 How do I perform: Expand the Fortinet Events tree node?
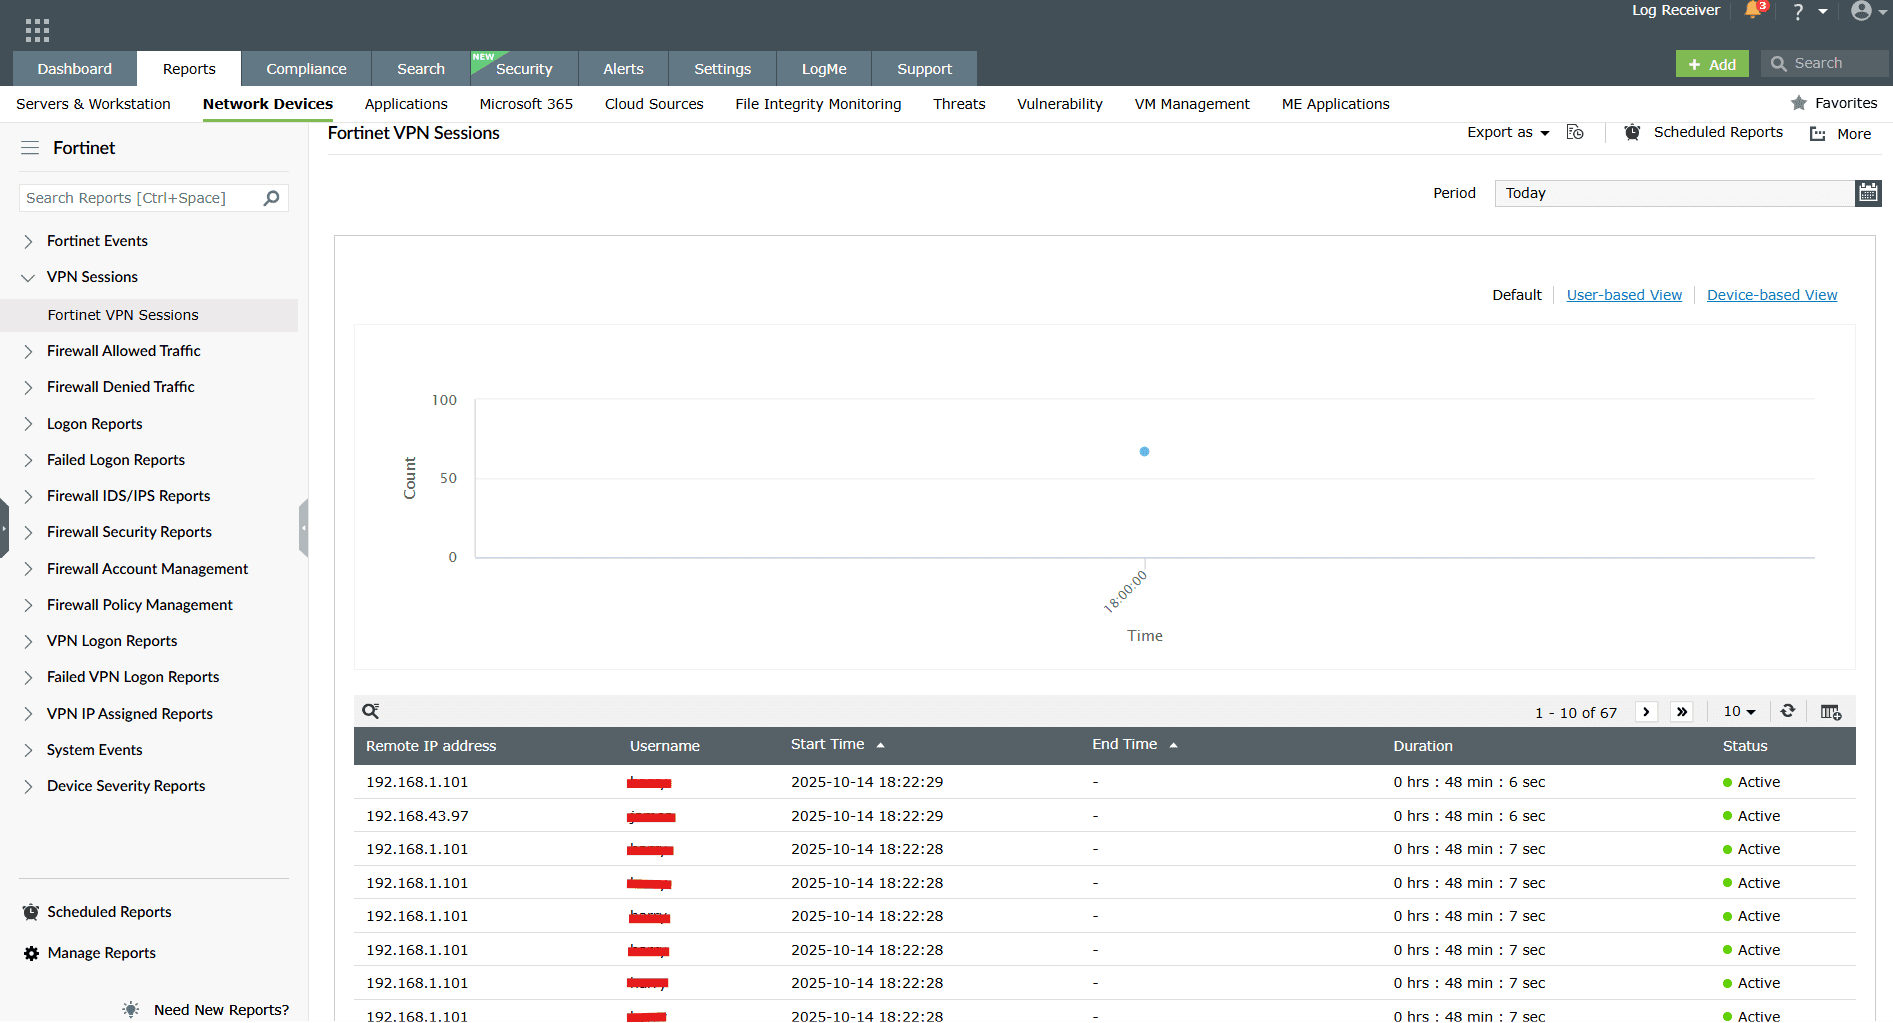pyautogui.click(x=28, y=241)
